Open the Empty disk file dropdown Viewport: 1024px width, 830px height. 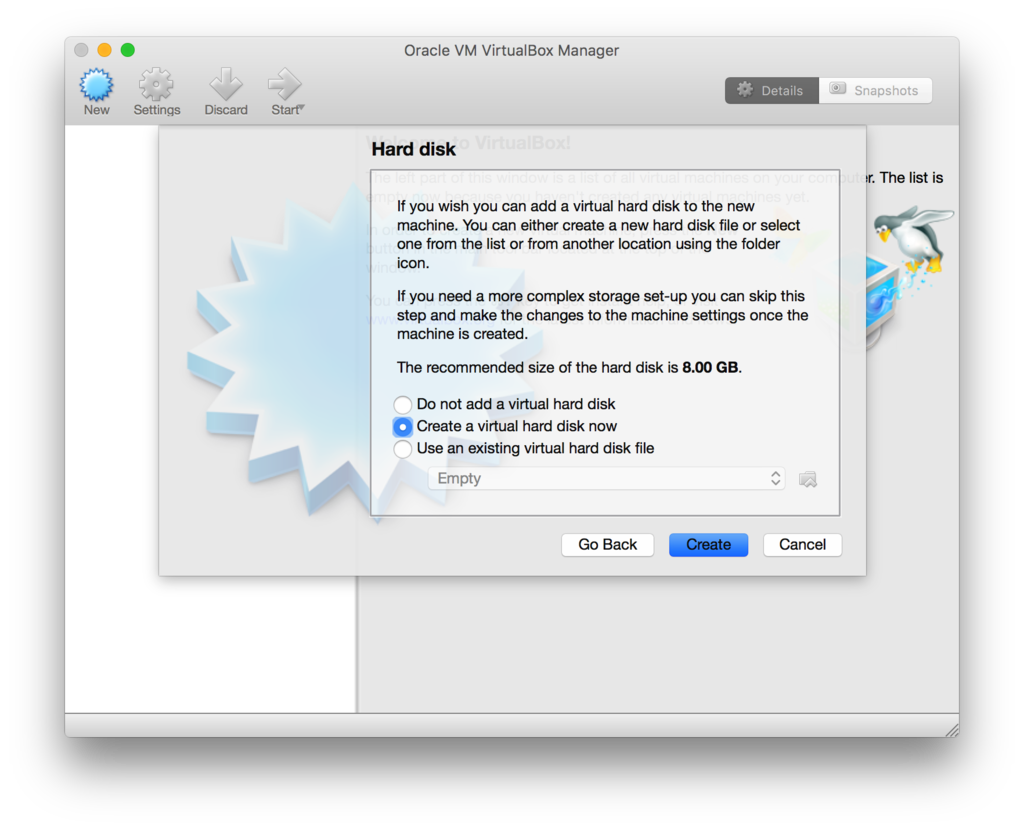[x=607, y=479]
